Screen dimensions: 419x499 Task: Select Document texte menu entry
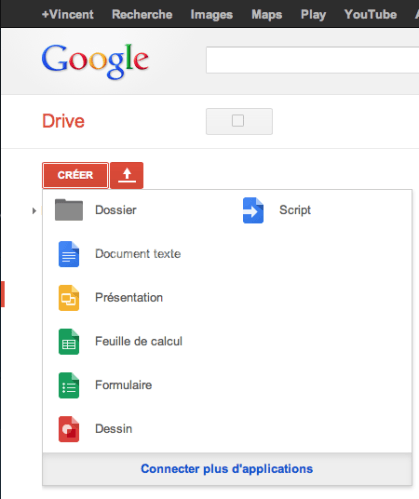pos(138,254)
